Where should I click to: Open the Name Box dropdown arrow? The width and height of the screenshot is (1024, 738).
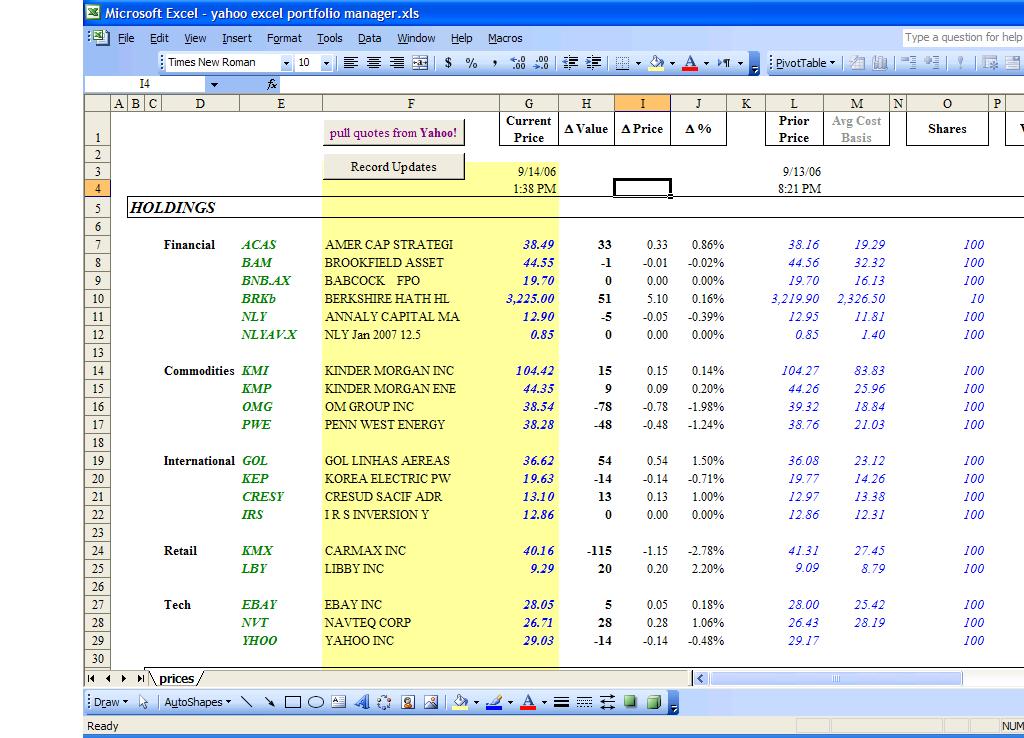pyautogui.click(x=214, y=84)
